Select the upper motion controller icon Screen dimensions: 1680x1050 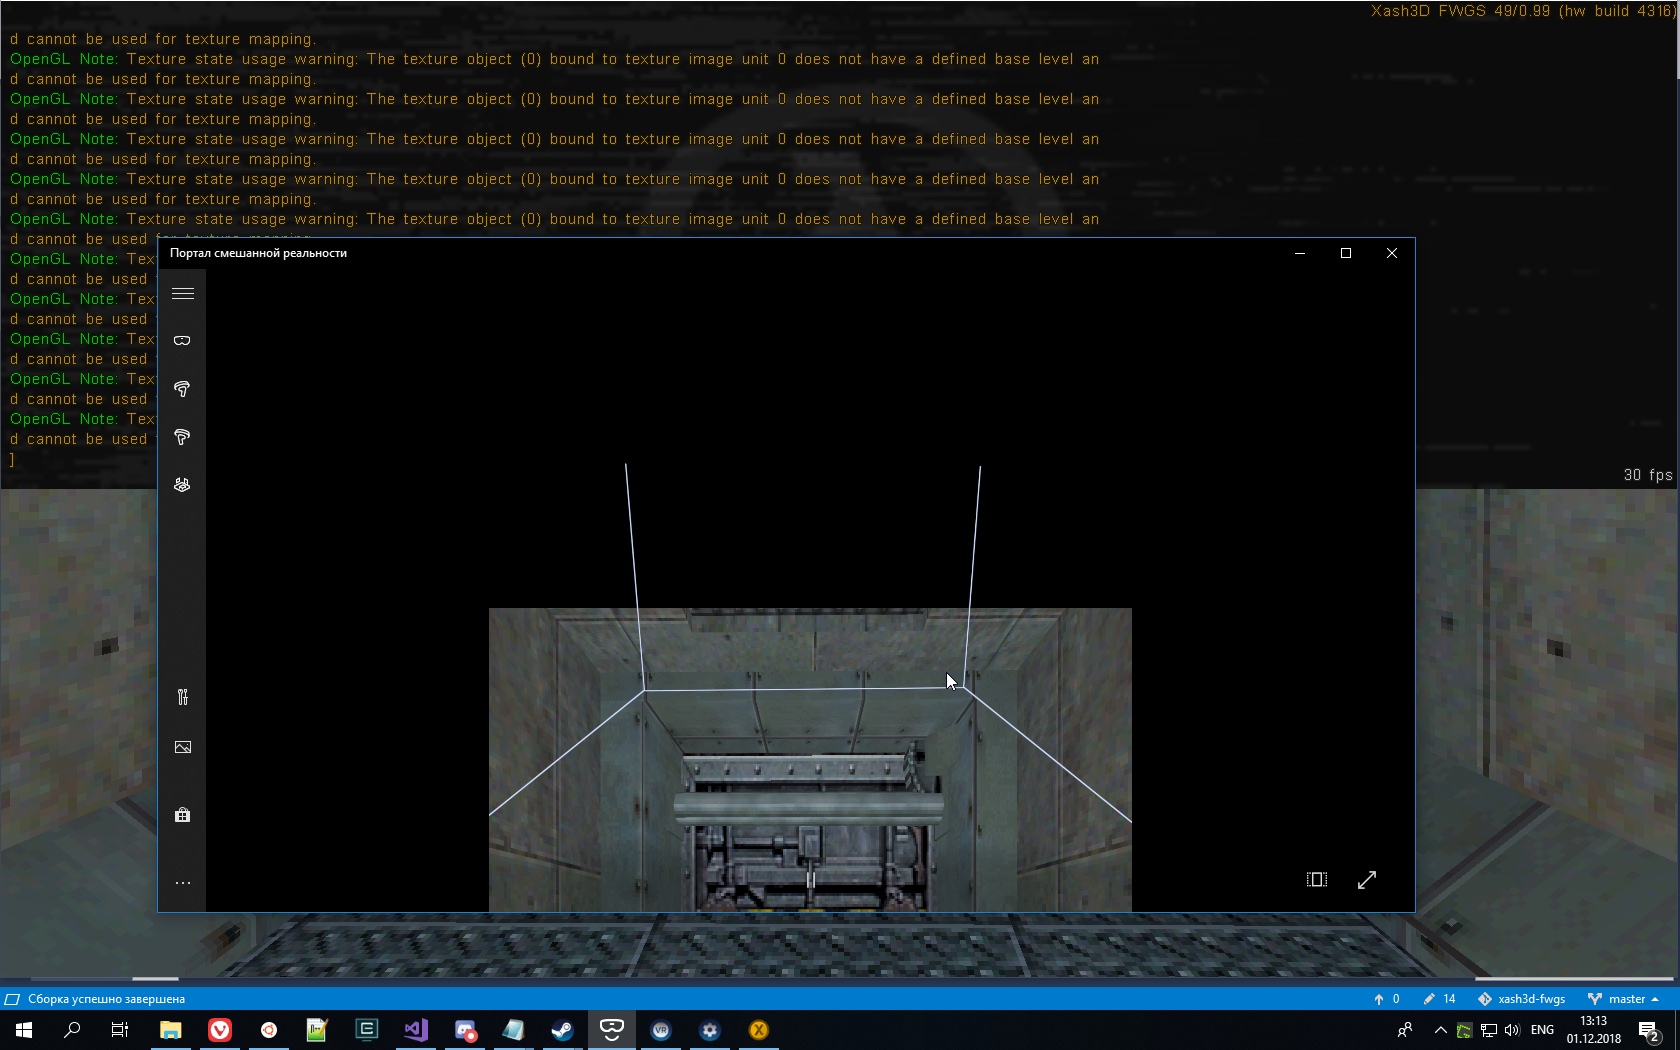(182, 389)
